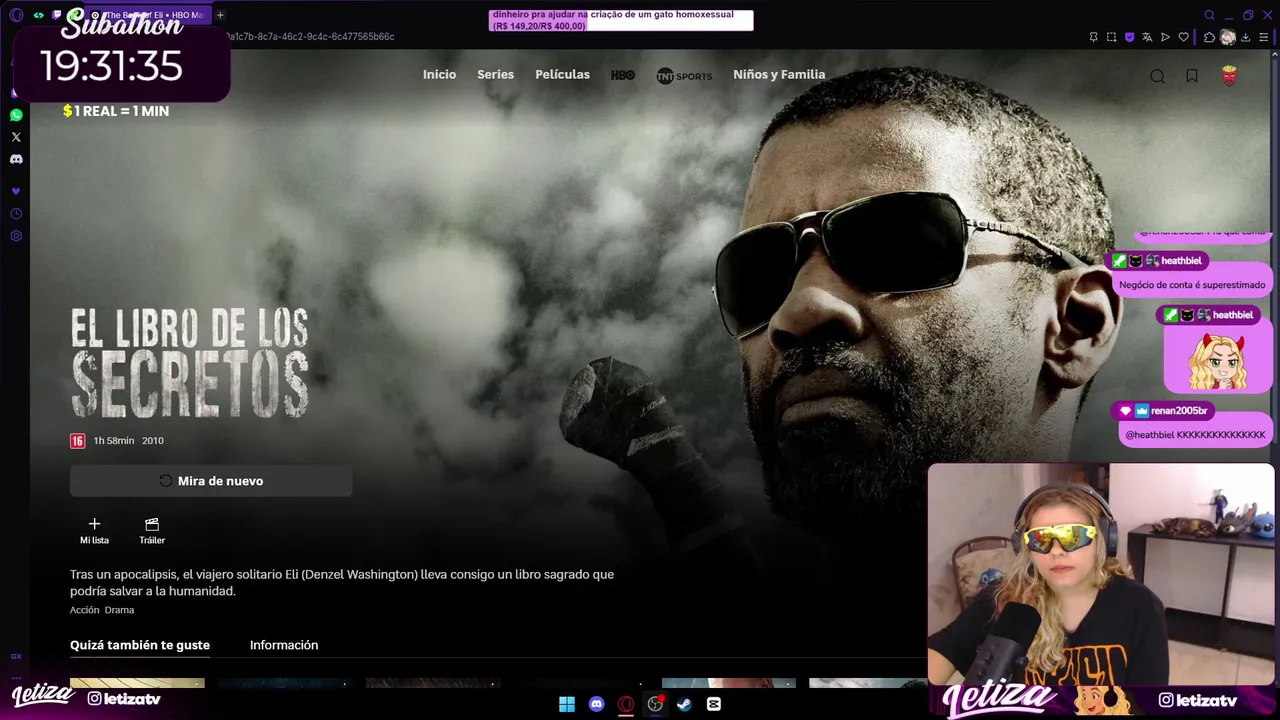The height and width of the screenshot is (720, 1280).
Task: Click the send/flow arrow icon in toolbar
Action: [x=1165, y=37]
